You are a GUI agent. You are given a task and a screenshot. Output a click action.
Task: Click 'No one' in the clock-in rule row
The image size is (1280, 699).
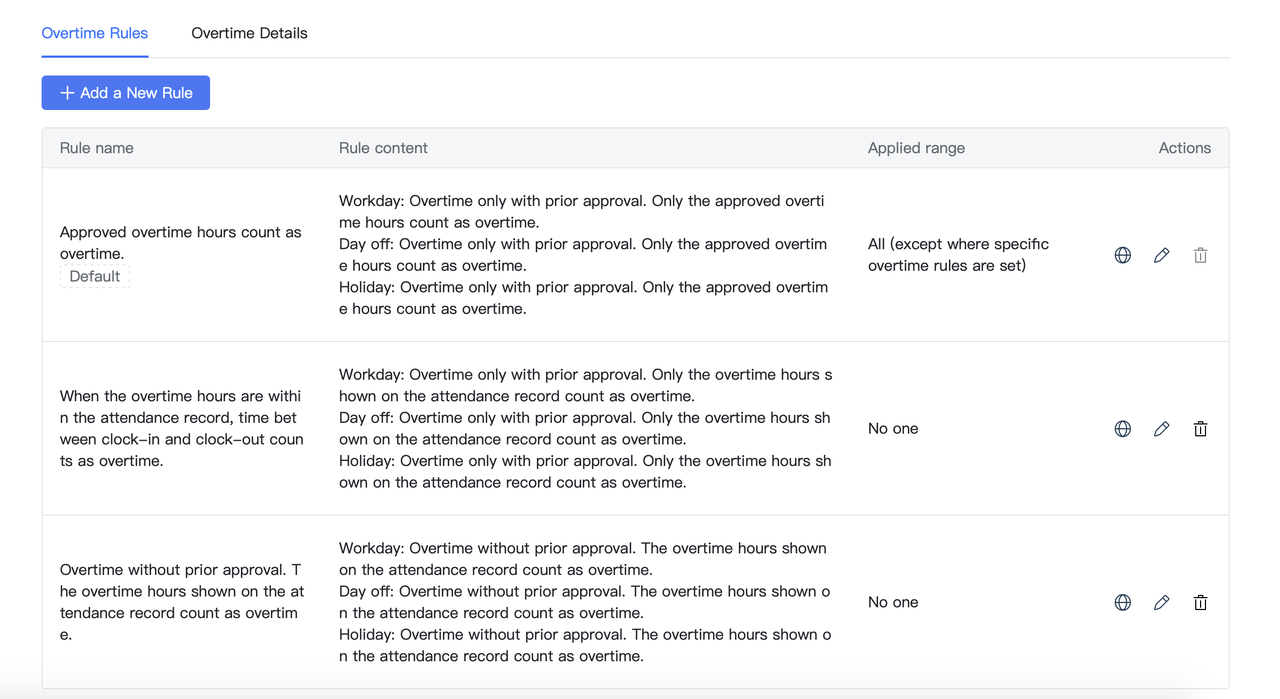click(893, 429)
